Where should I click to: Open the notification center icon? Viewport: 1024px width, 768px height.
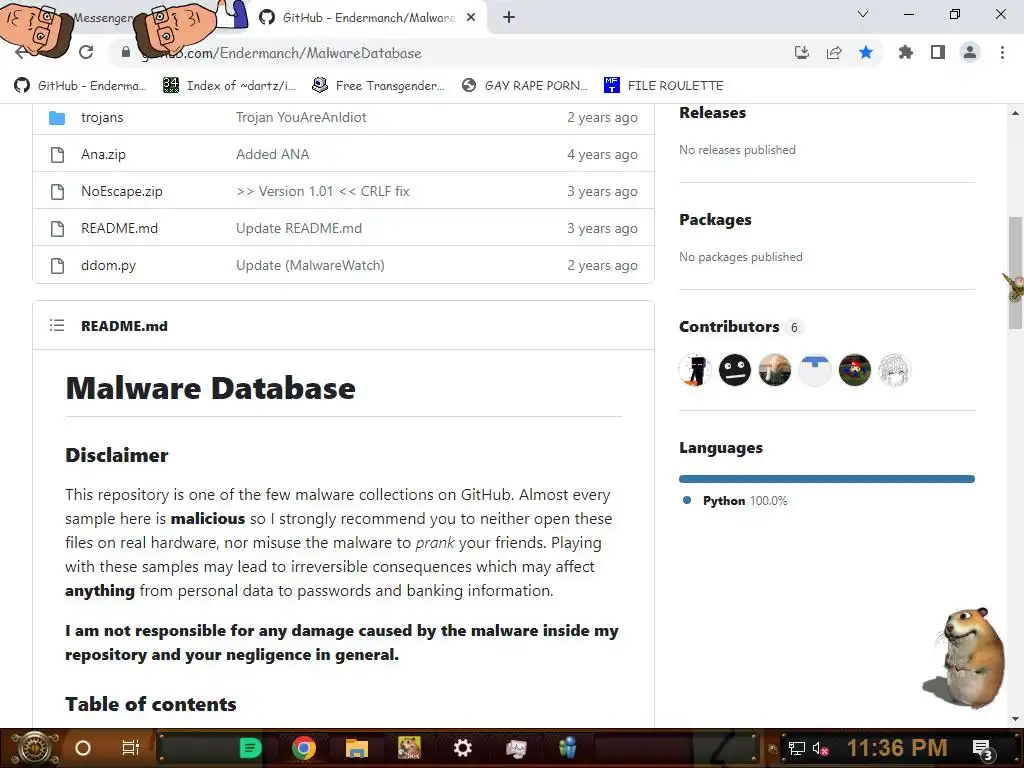click(983, 750)
